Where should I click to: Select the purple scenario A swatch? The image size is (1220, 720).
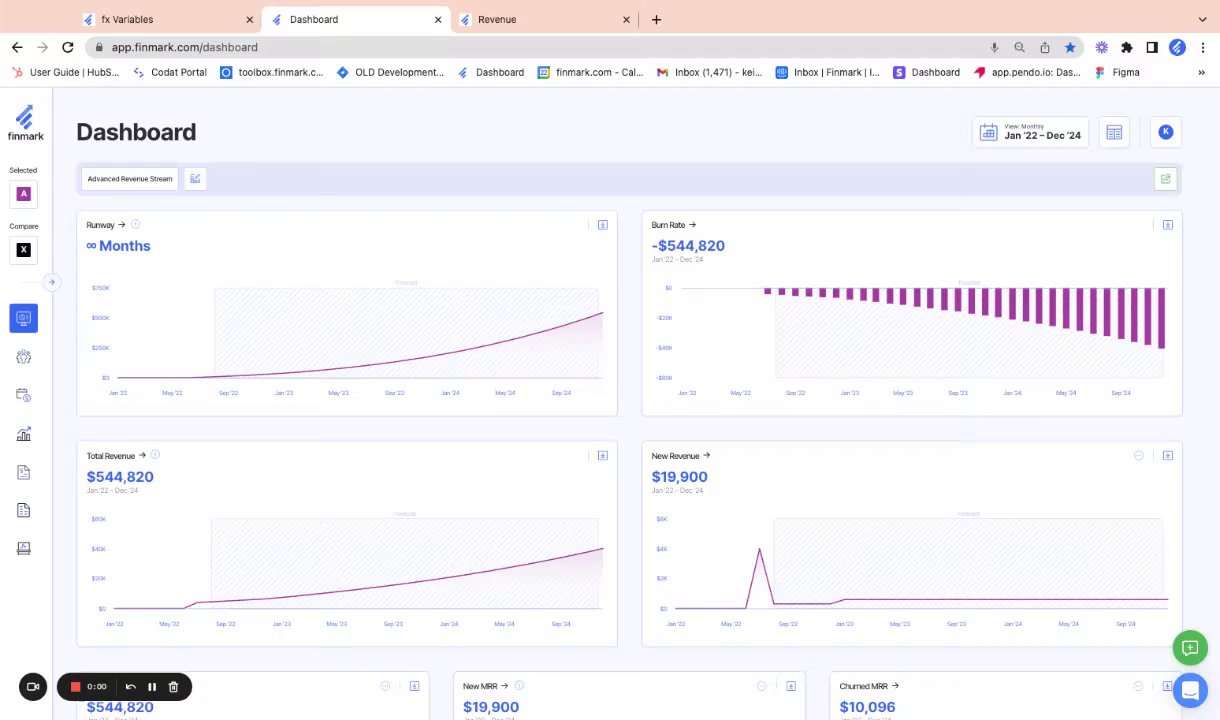click(24, 194)
